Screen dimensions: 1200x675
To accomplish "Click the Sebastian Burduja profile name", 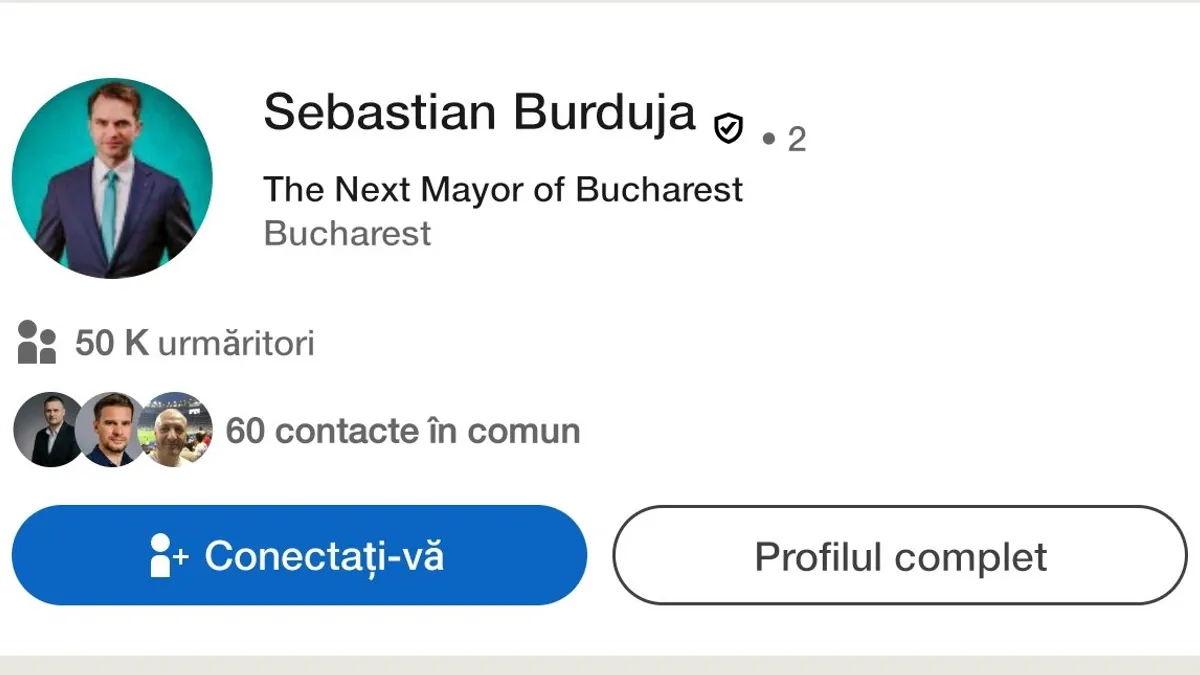I will [479, 112].
